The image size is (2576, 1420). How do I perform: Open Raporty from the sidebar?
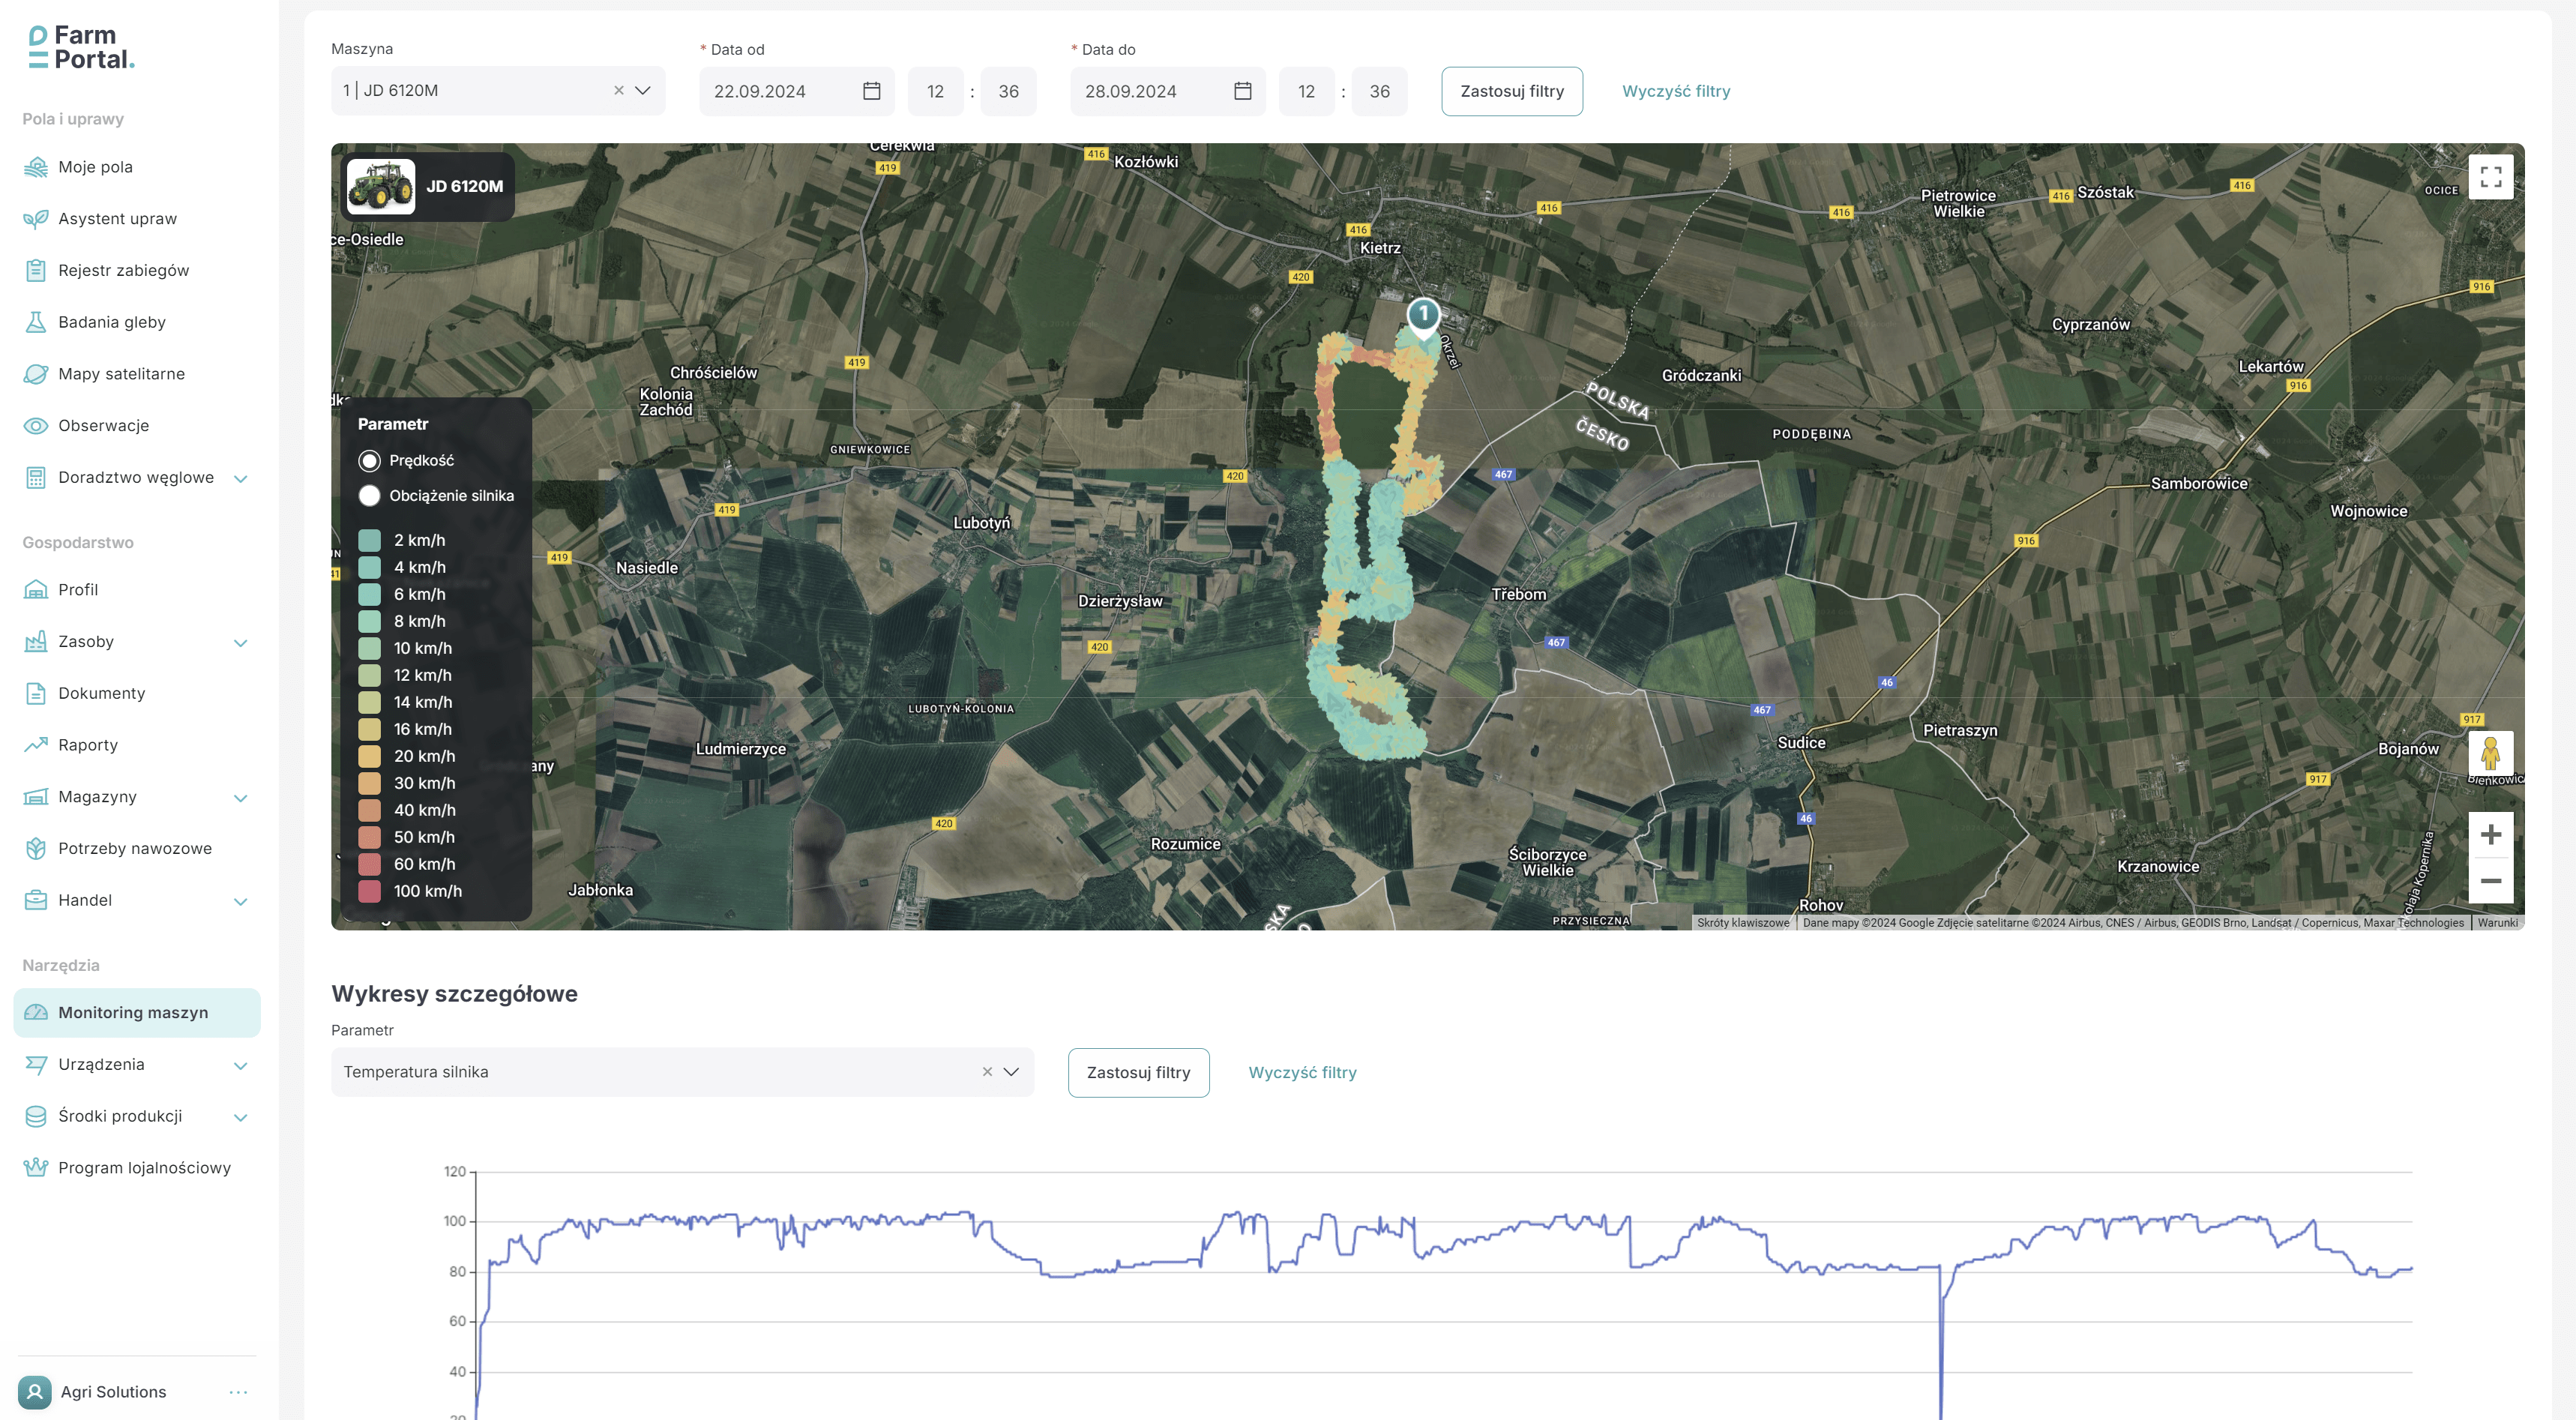point(88,745)
